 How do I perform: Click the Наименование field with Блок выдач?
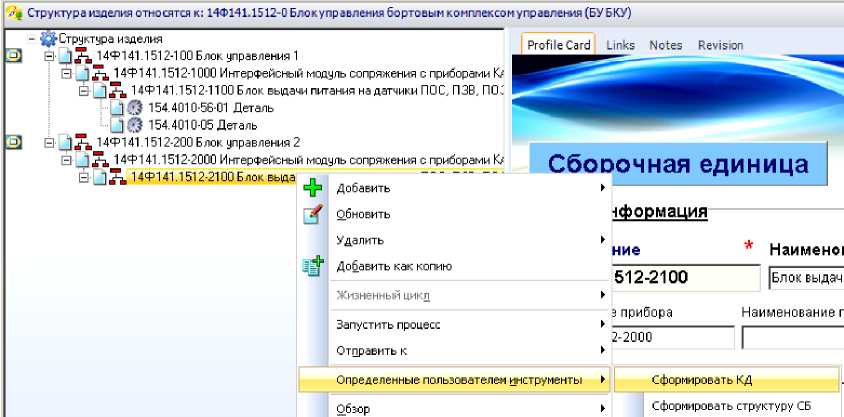click(806, 278)
